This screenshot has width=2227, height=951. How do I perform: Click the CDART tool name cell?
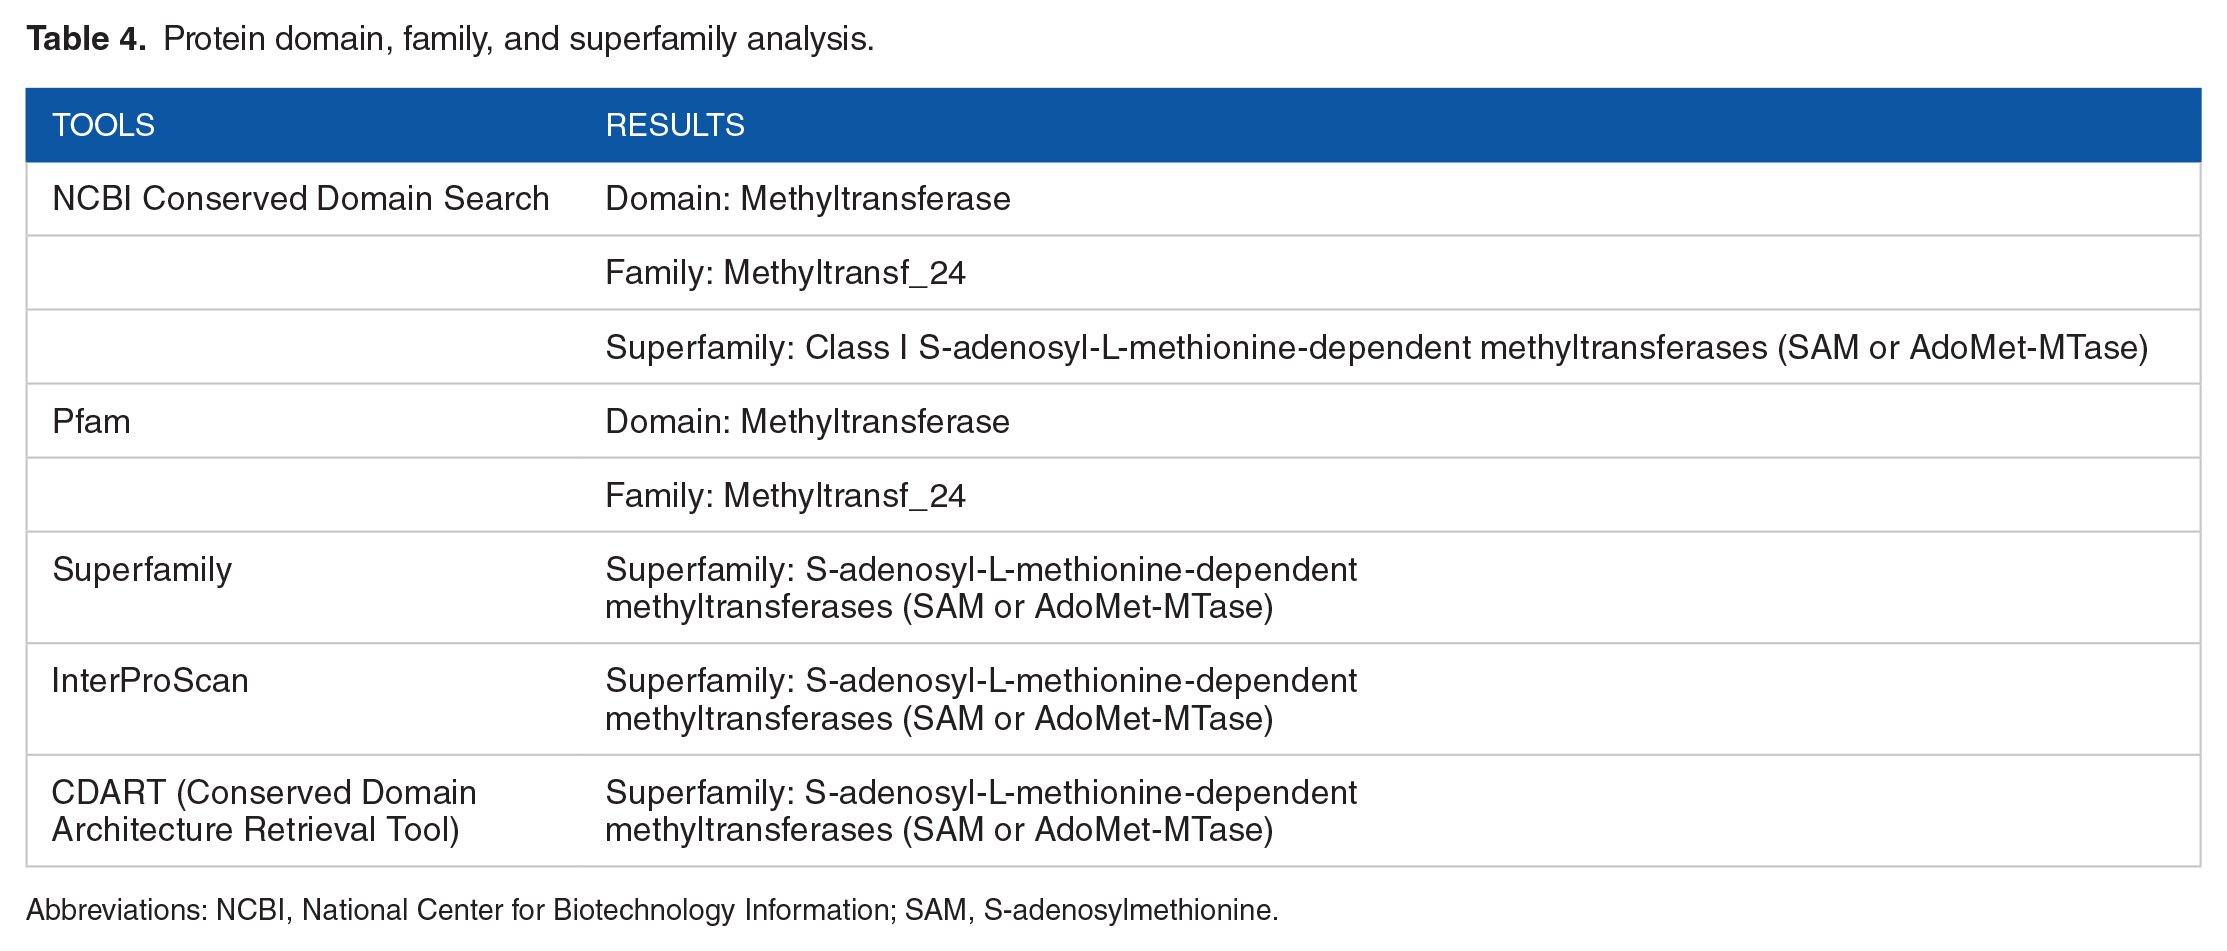[x=264, y=811]
